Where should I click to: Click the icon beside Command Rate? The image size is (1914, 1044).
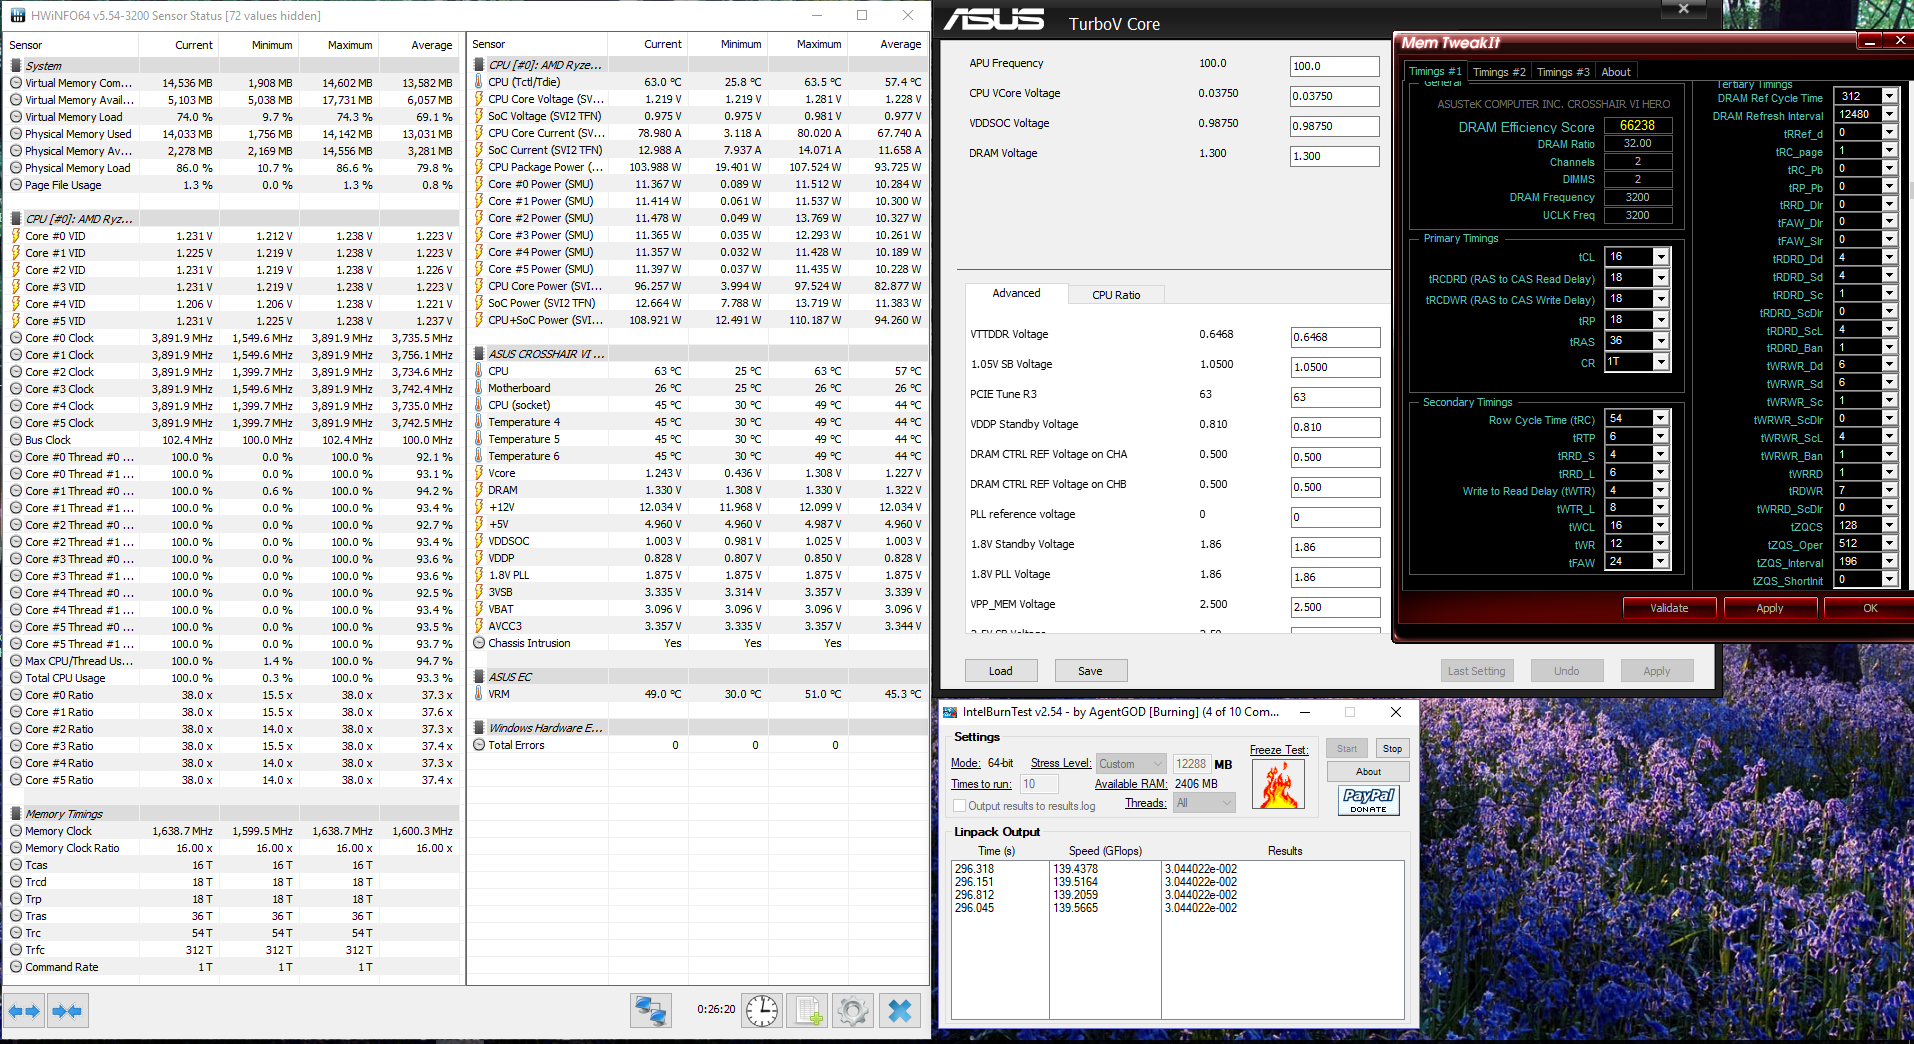pos(16,967)
